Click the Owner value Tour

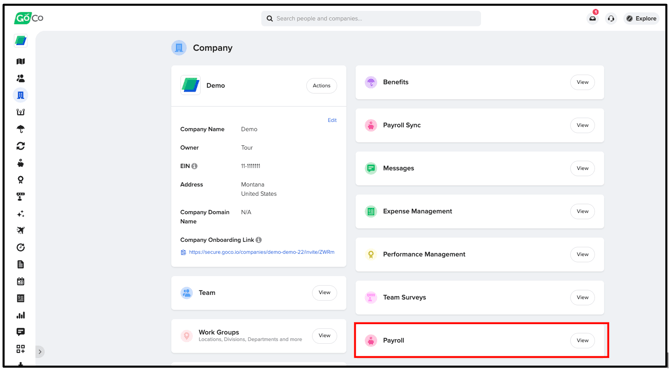click(247, 148)
